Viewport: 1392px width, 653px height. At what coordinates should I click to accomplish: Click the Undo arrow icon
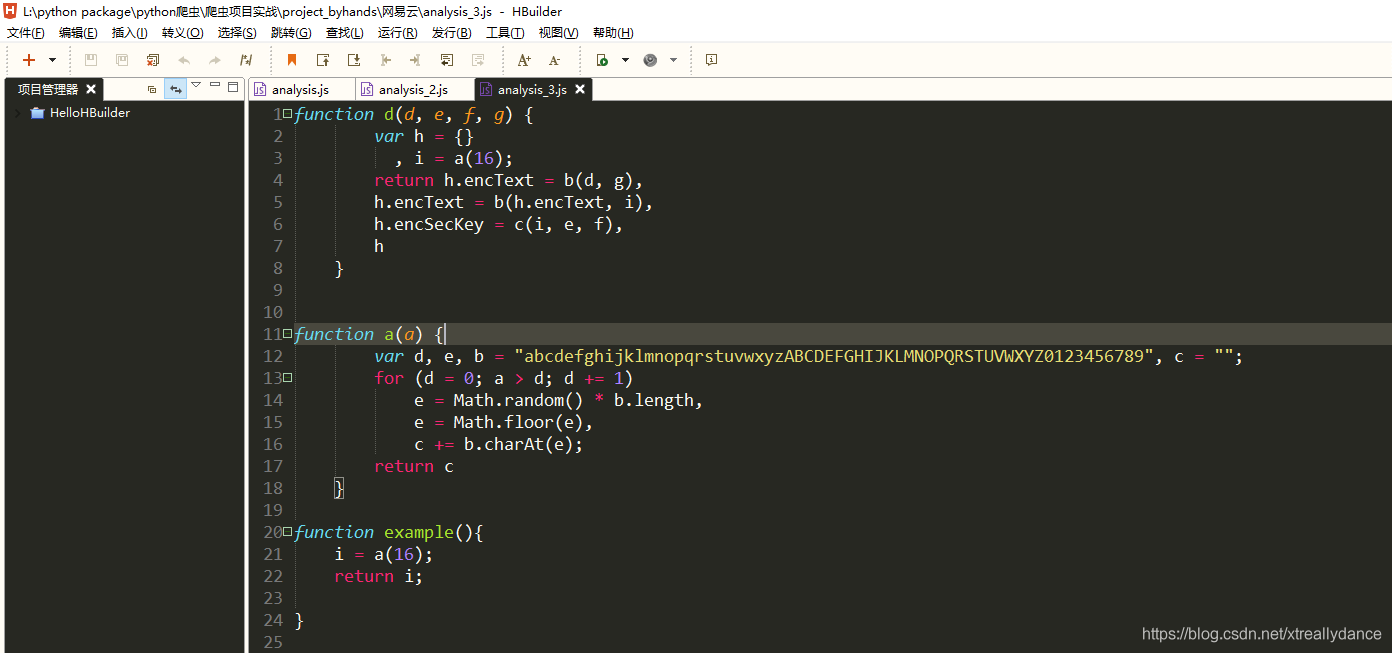(184, 60)
